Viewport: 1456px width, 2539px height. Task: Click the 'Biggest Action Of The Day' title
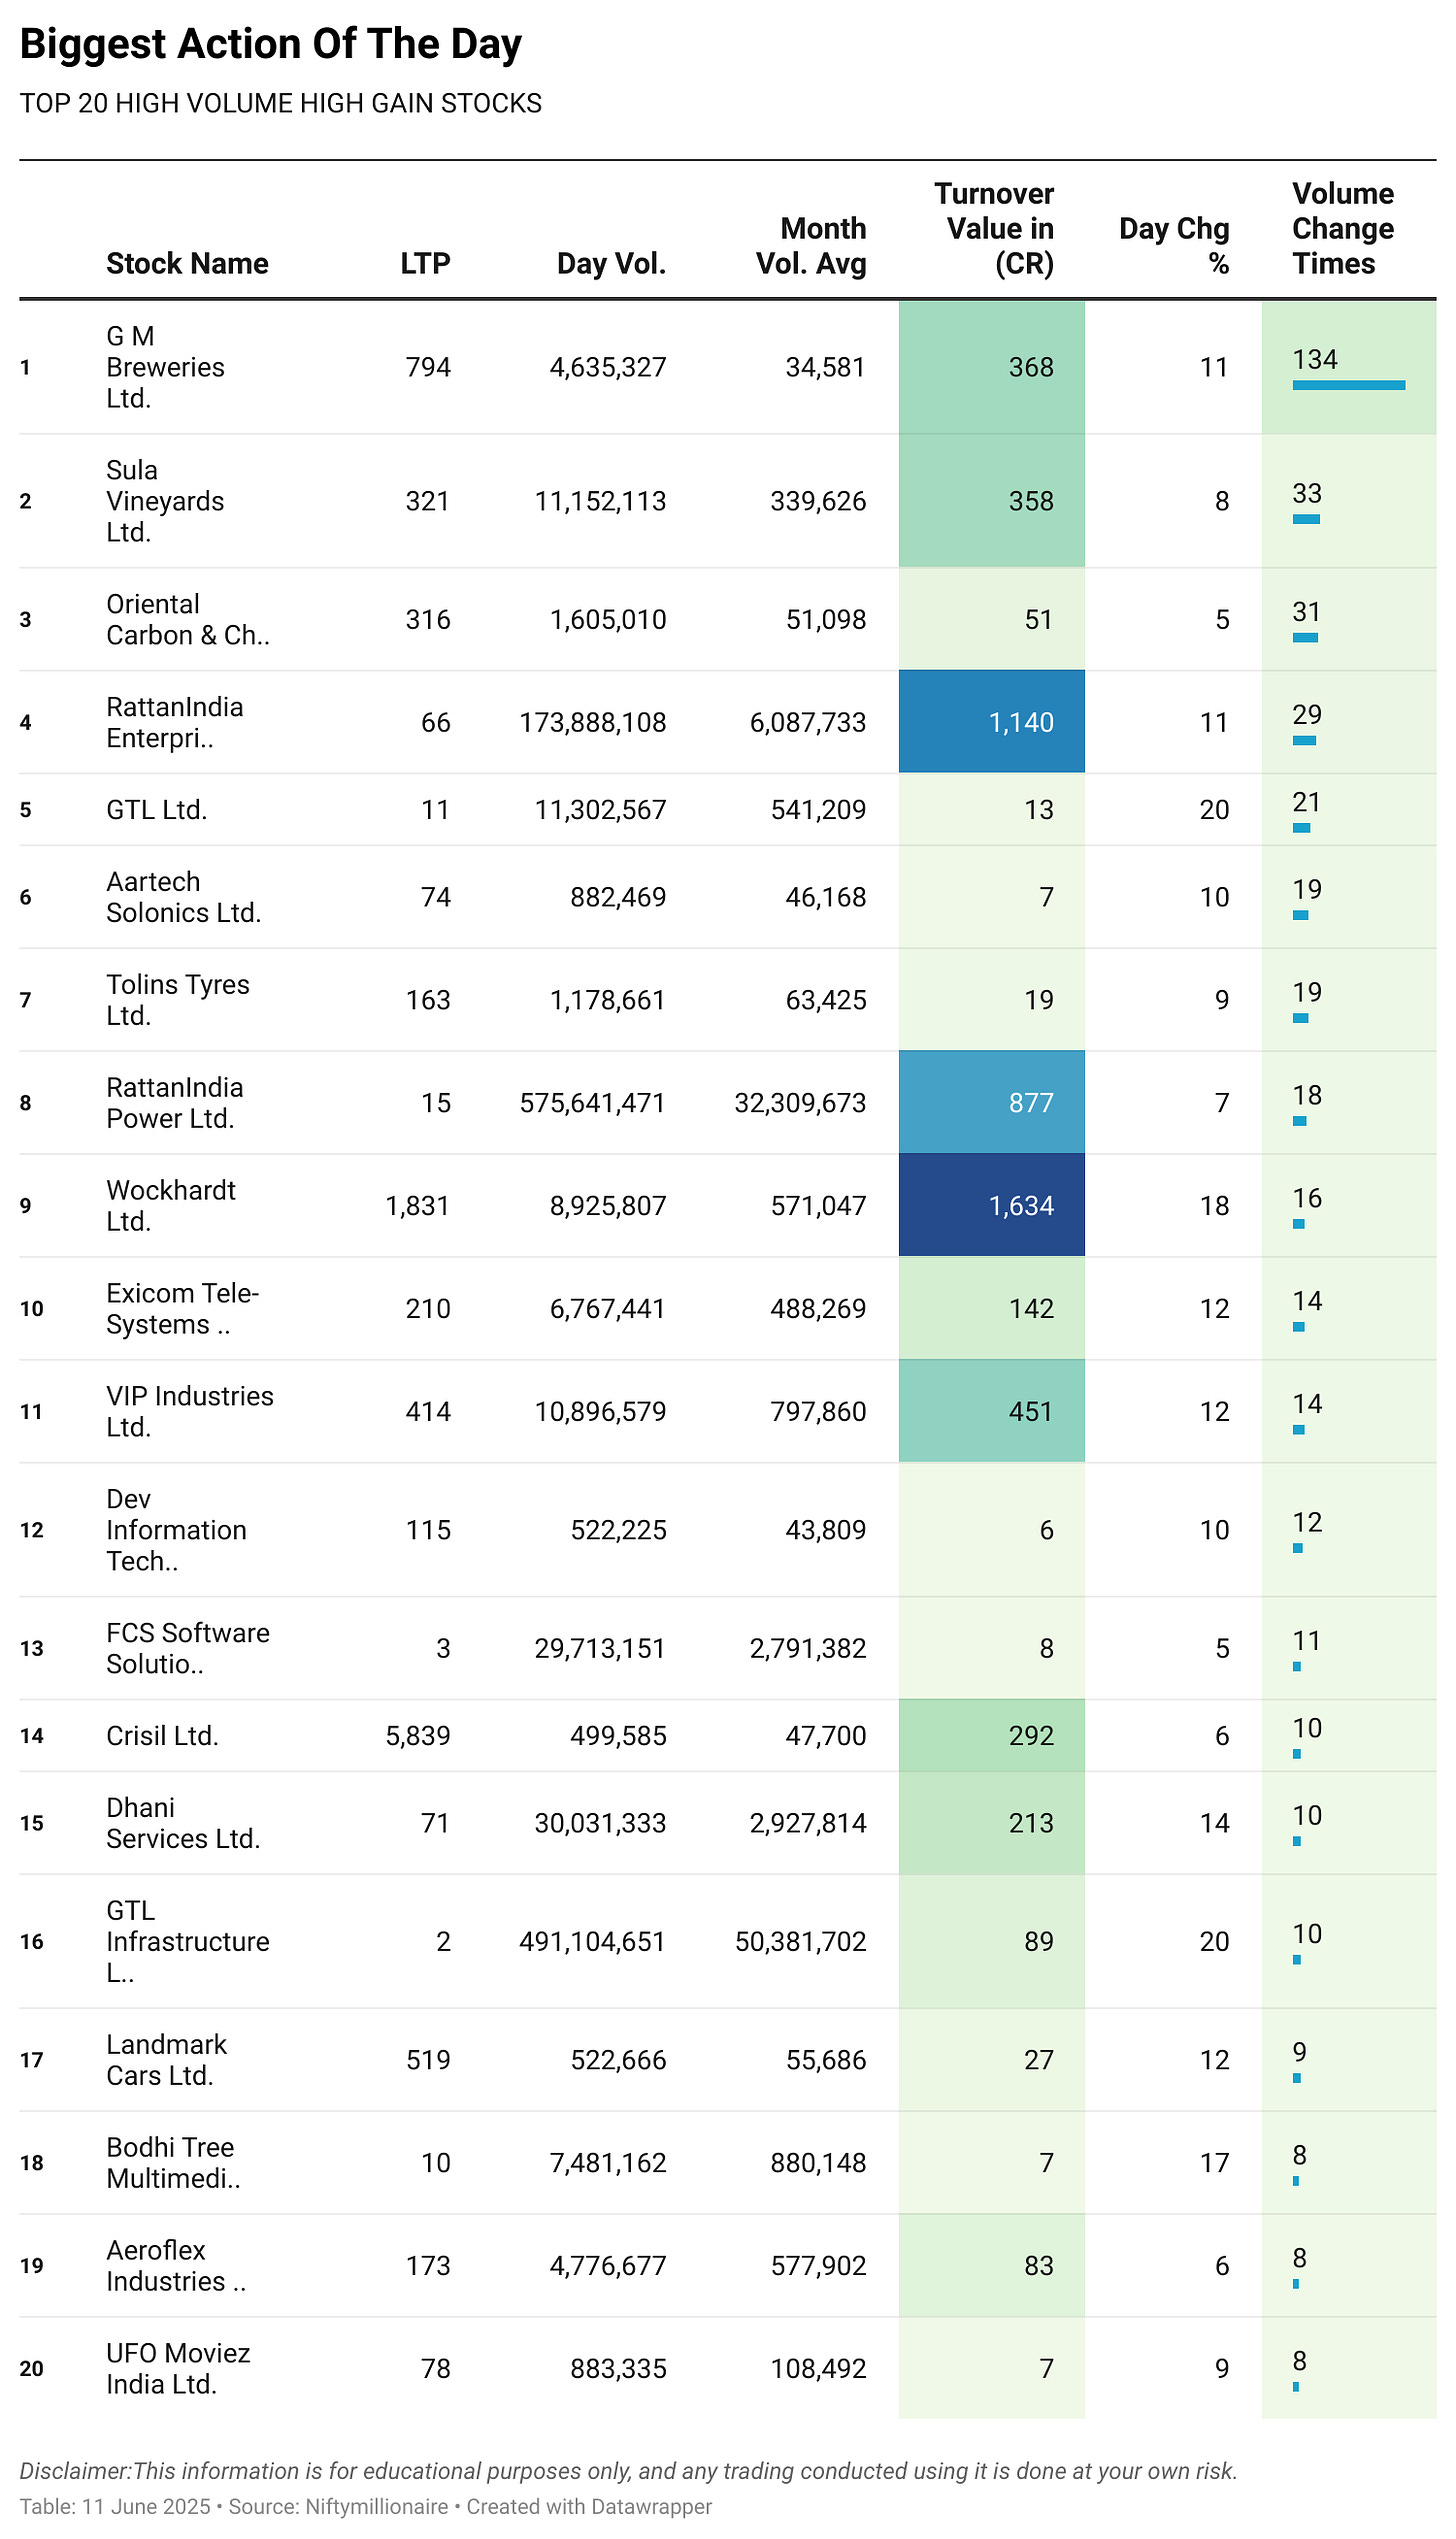[271, 45]
